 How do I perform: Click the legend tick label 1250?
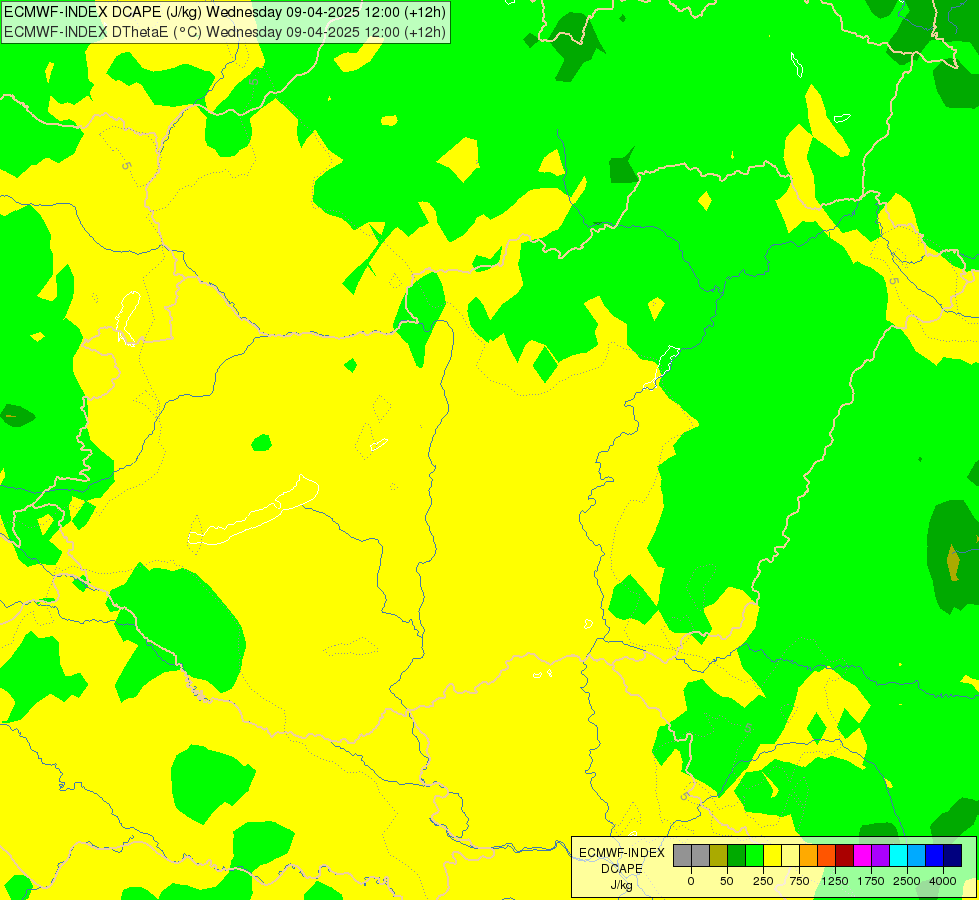835,881
